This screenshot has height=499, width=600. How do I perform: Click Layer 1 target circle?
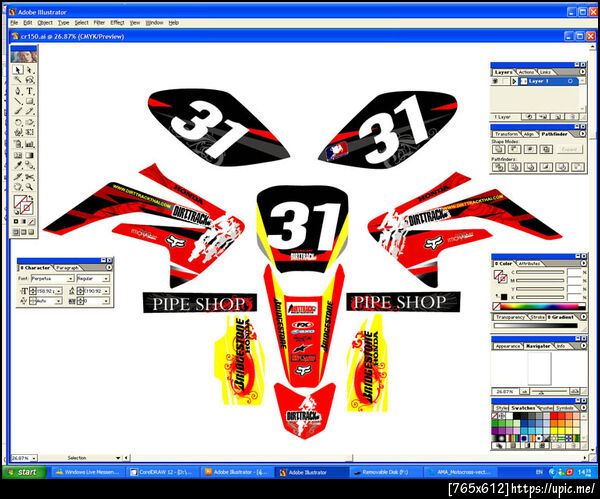(570, 81)
